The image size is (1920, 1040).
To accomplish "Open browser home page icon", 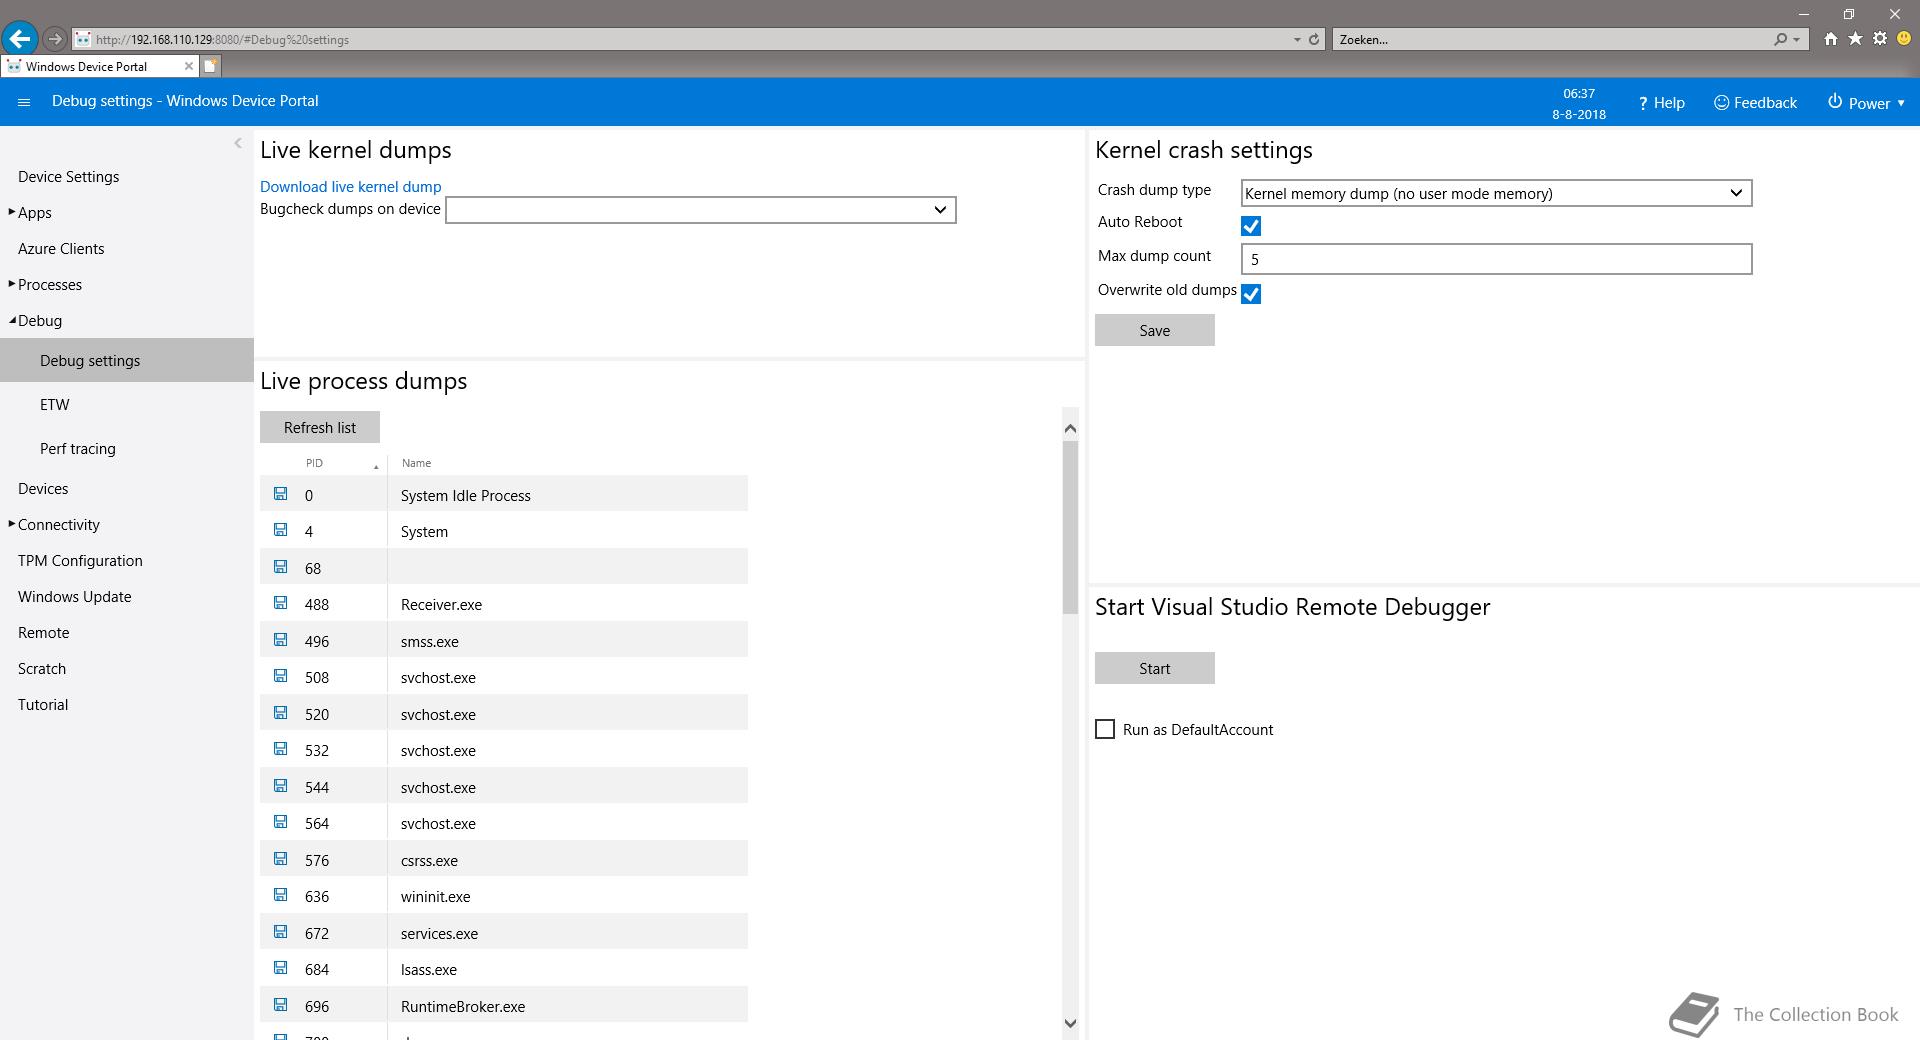I will (1830, 39).
